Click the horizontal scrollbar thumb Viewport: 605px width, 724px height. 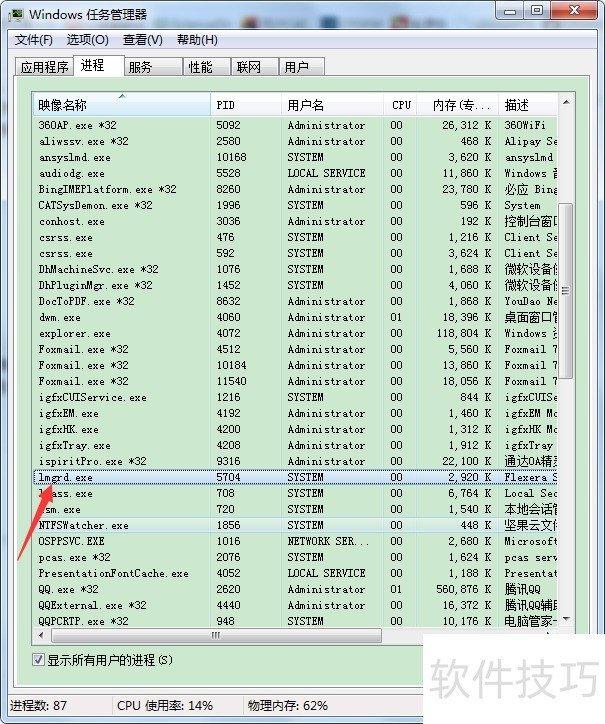[216, 635]
